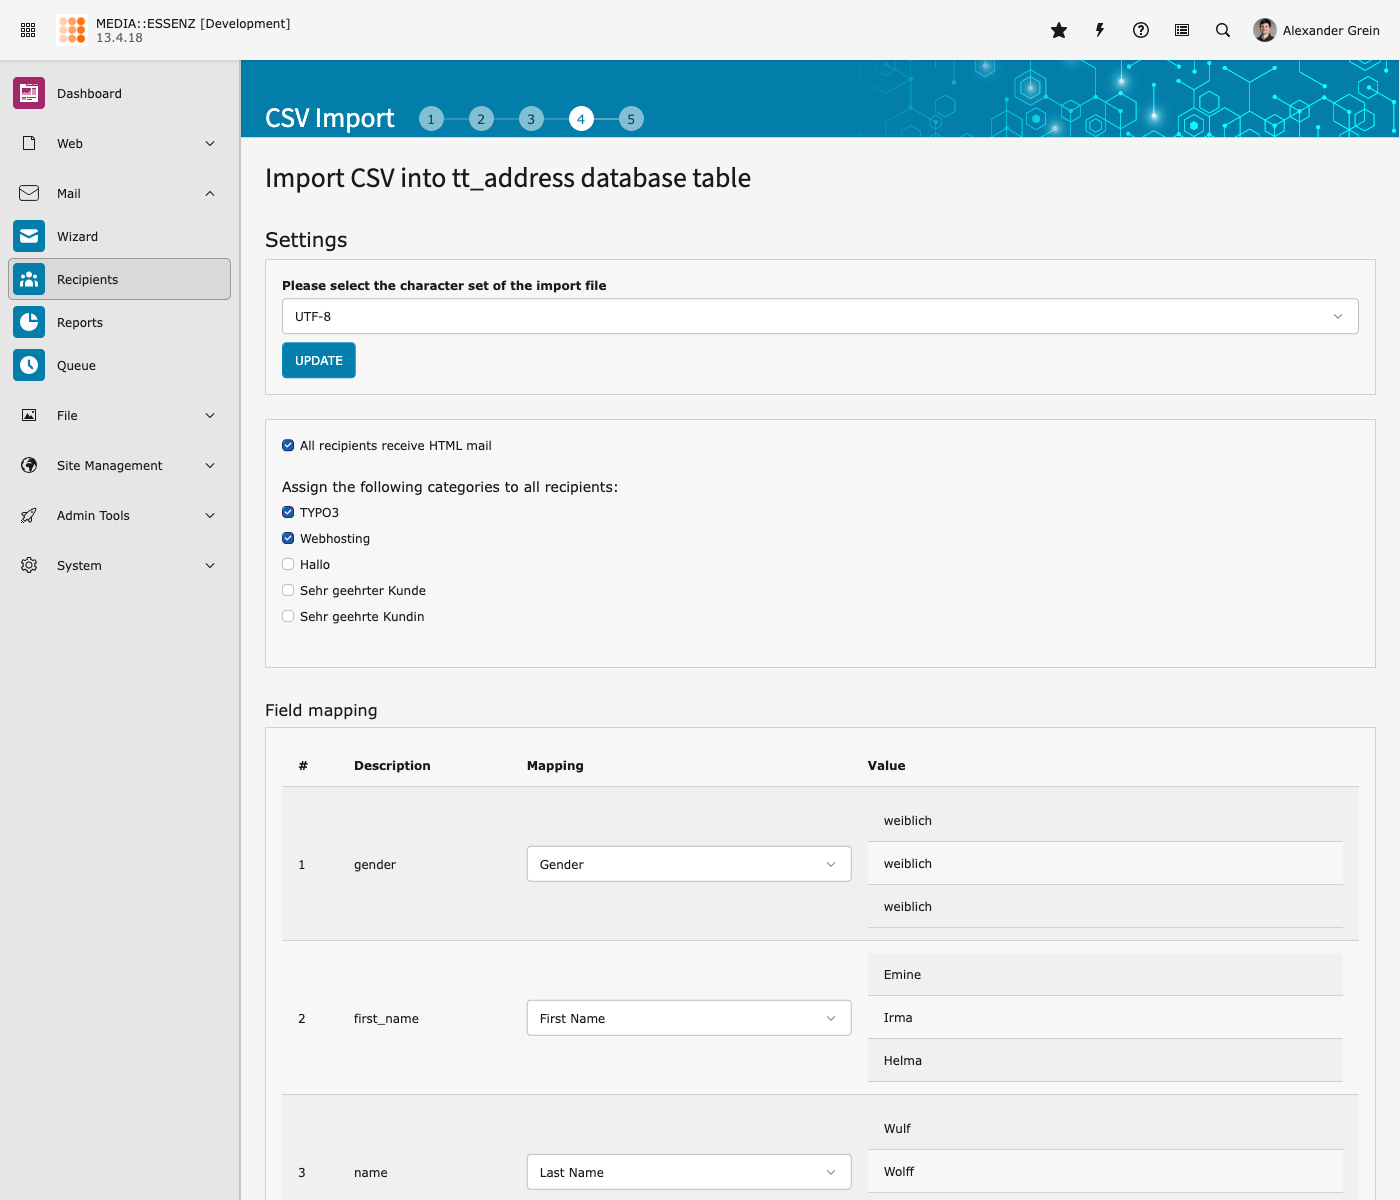Screen dimensions: 1400x1200
Task: Open the bookmarks star icon
Action: [x=1059, y=30]
